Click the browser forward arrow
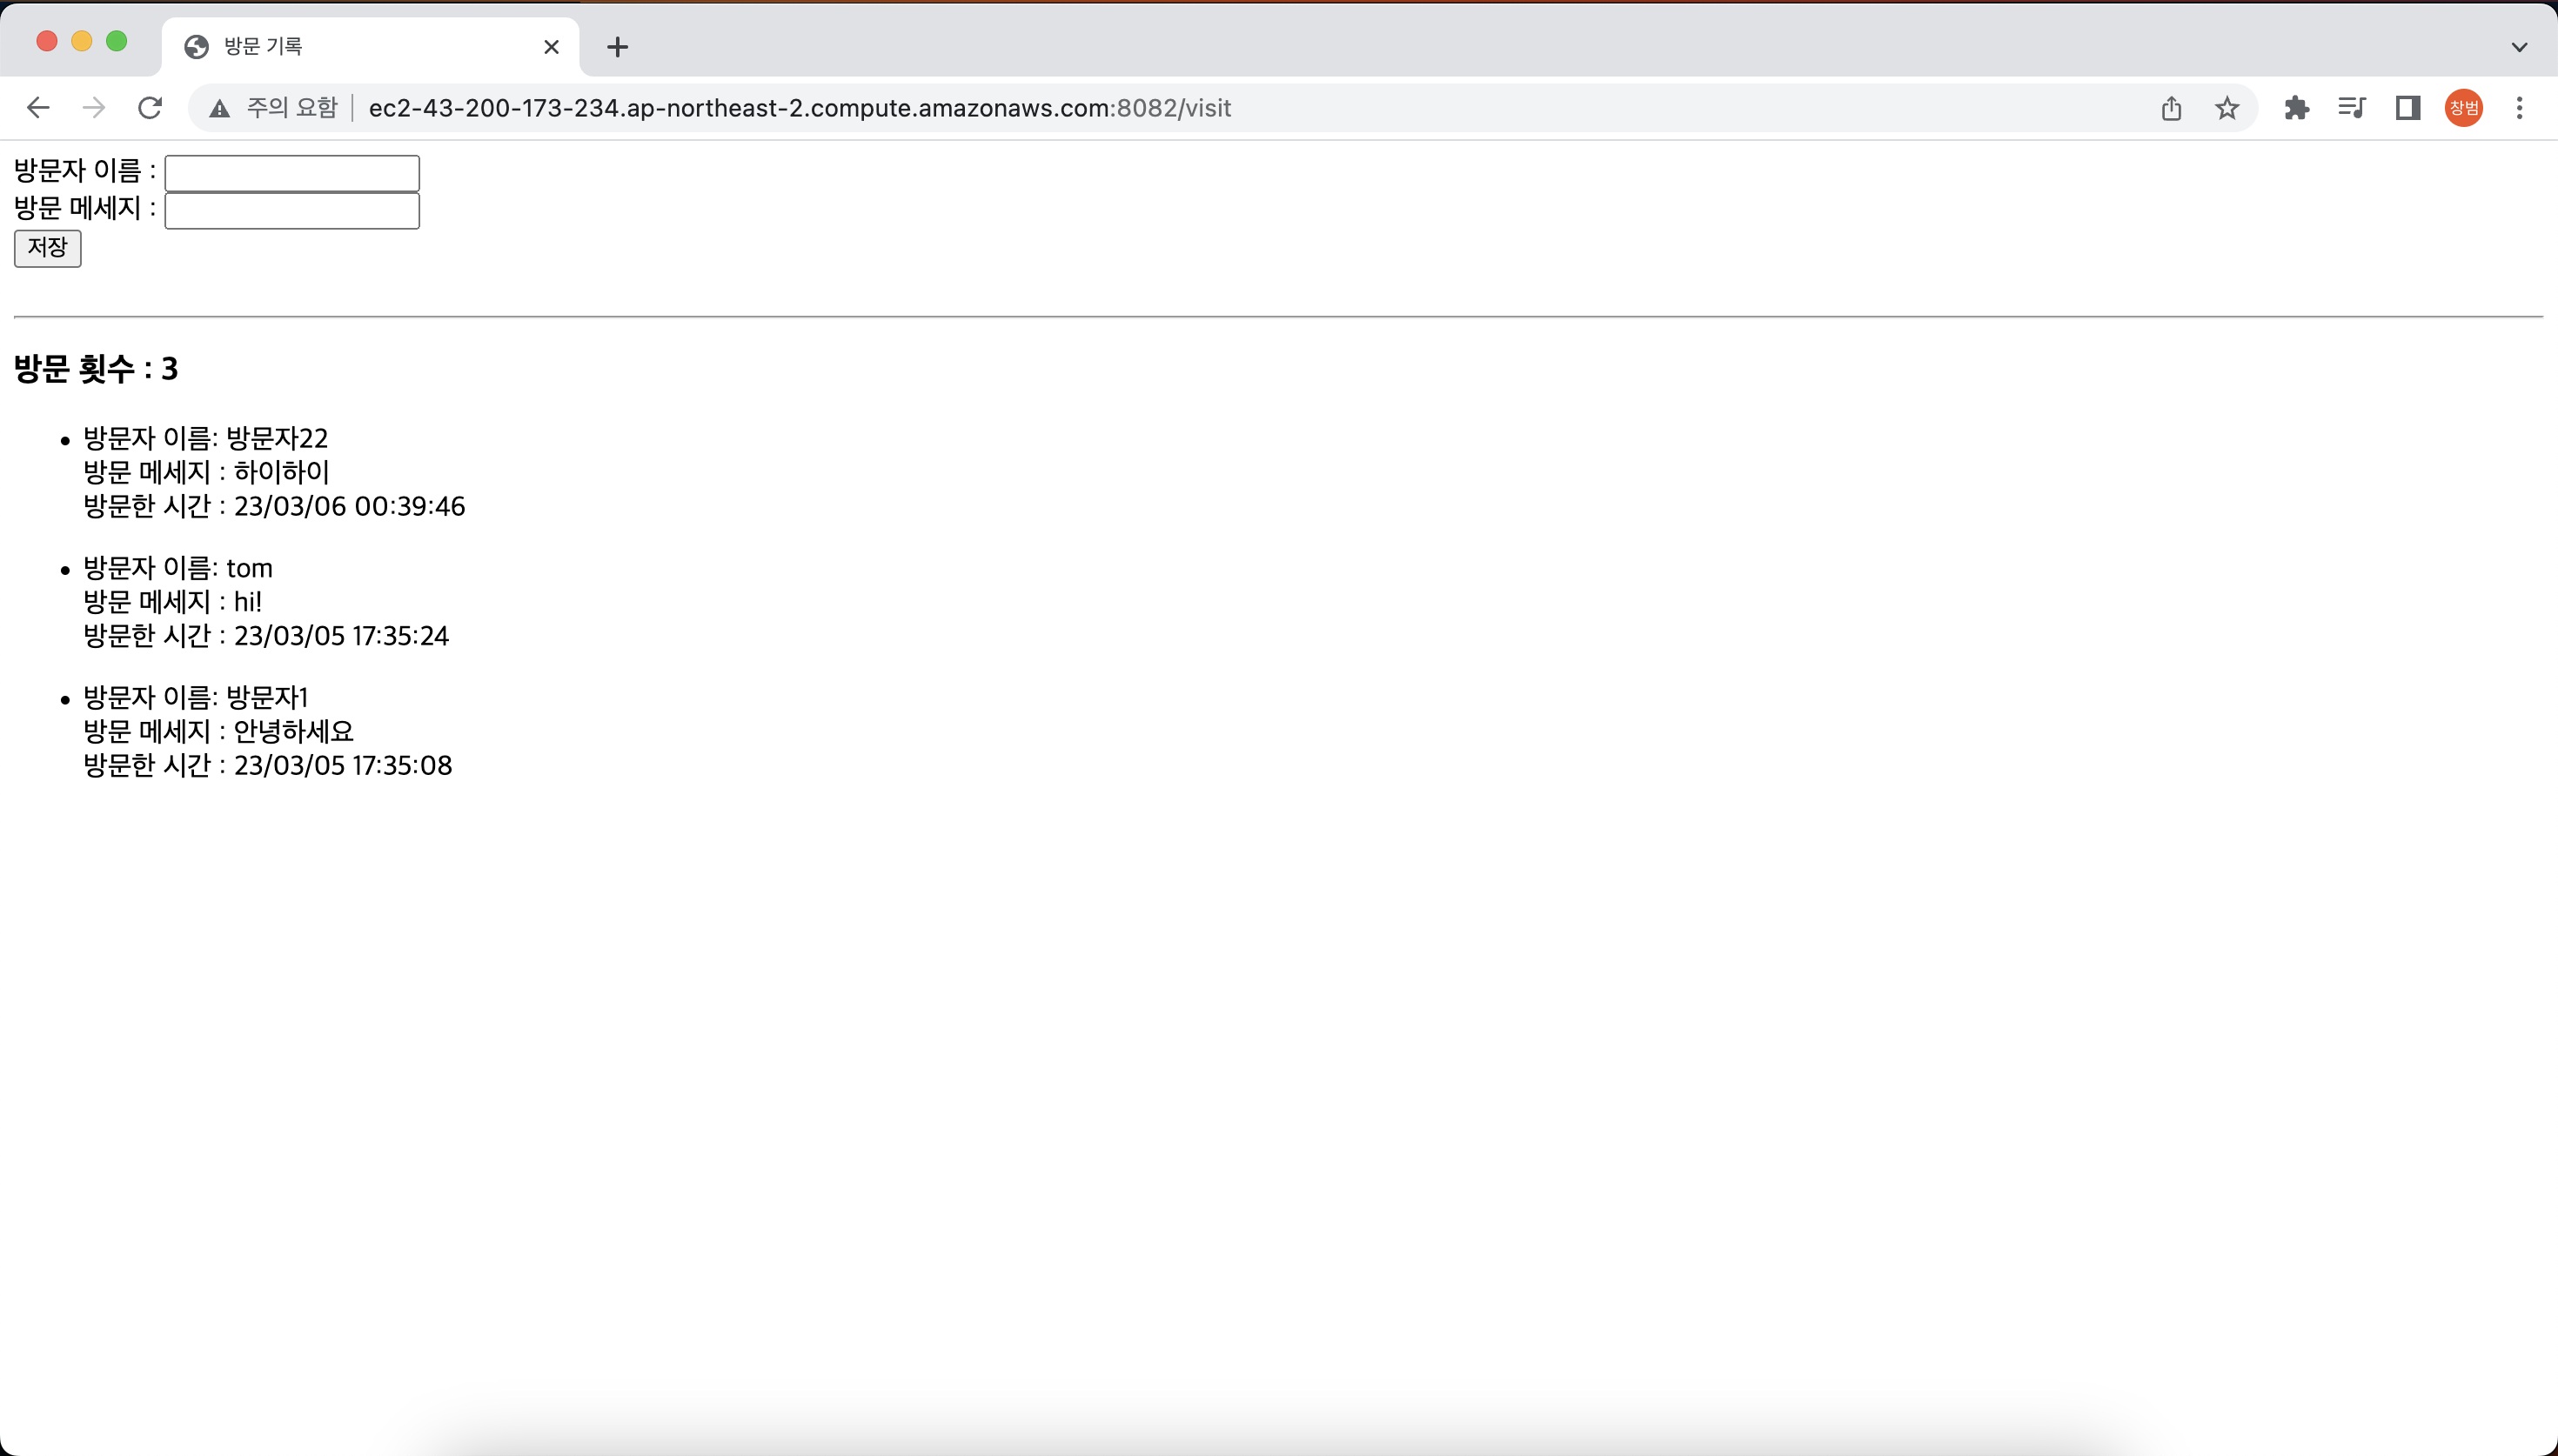This screenshot has width=2558, height=1456. click(94, 108)
